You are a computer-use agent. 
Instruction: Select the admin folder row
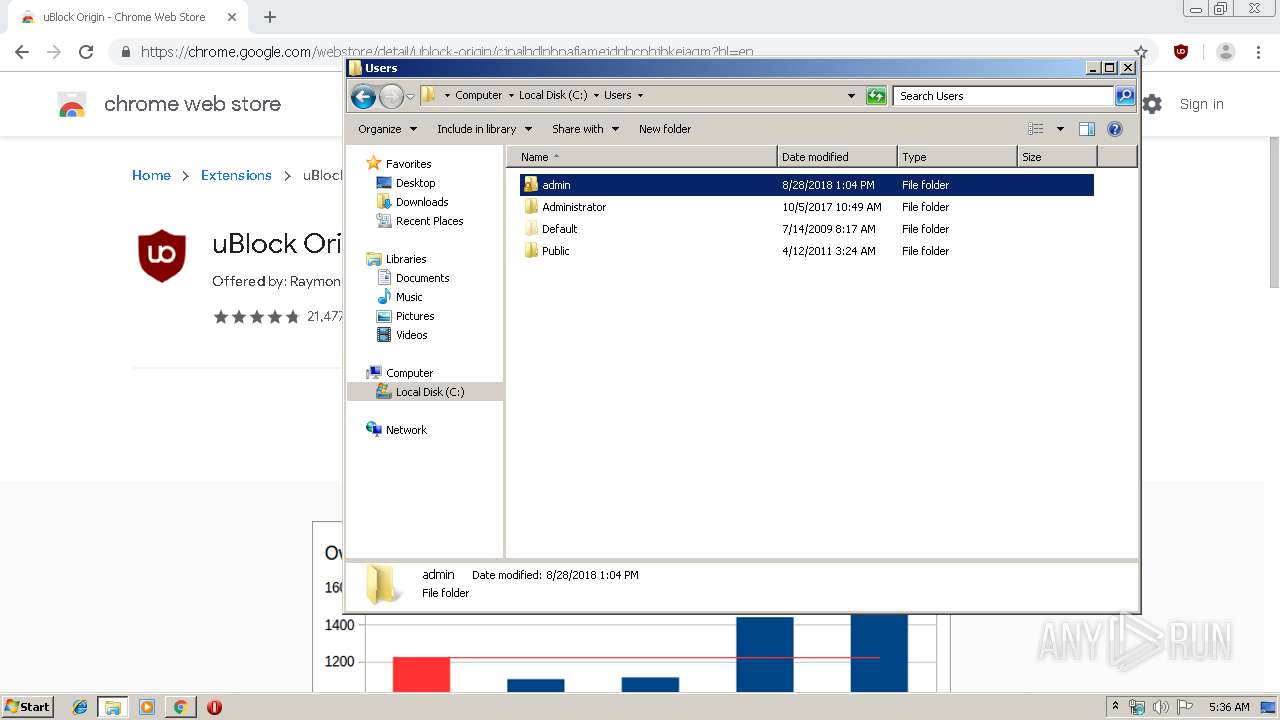tap(806, 185)
